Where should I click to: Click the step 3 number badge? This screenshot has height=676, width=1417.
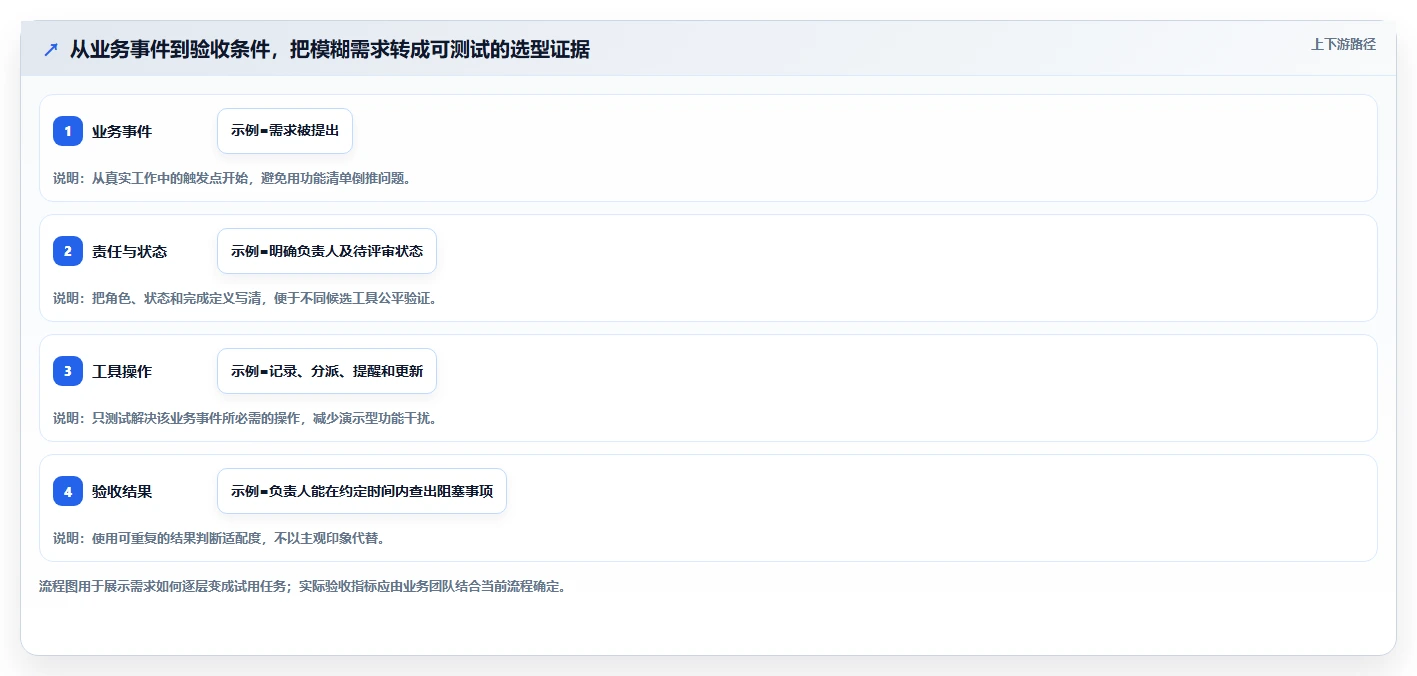pos(68,371)
